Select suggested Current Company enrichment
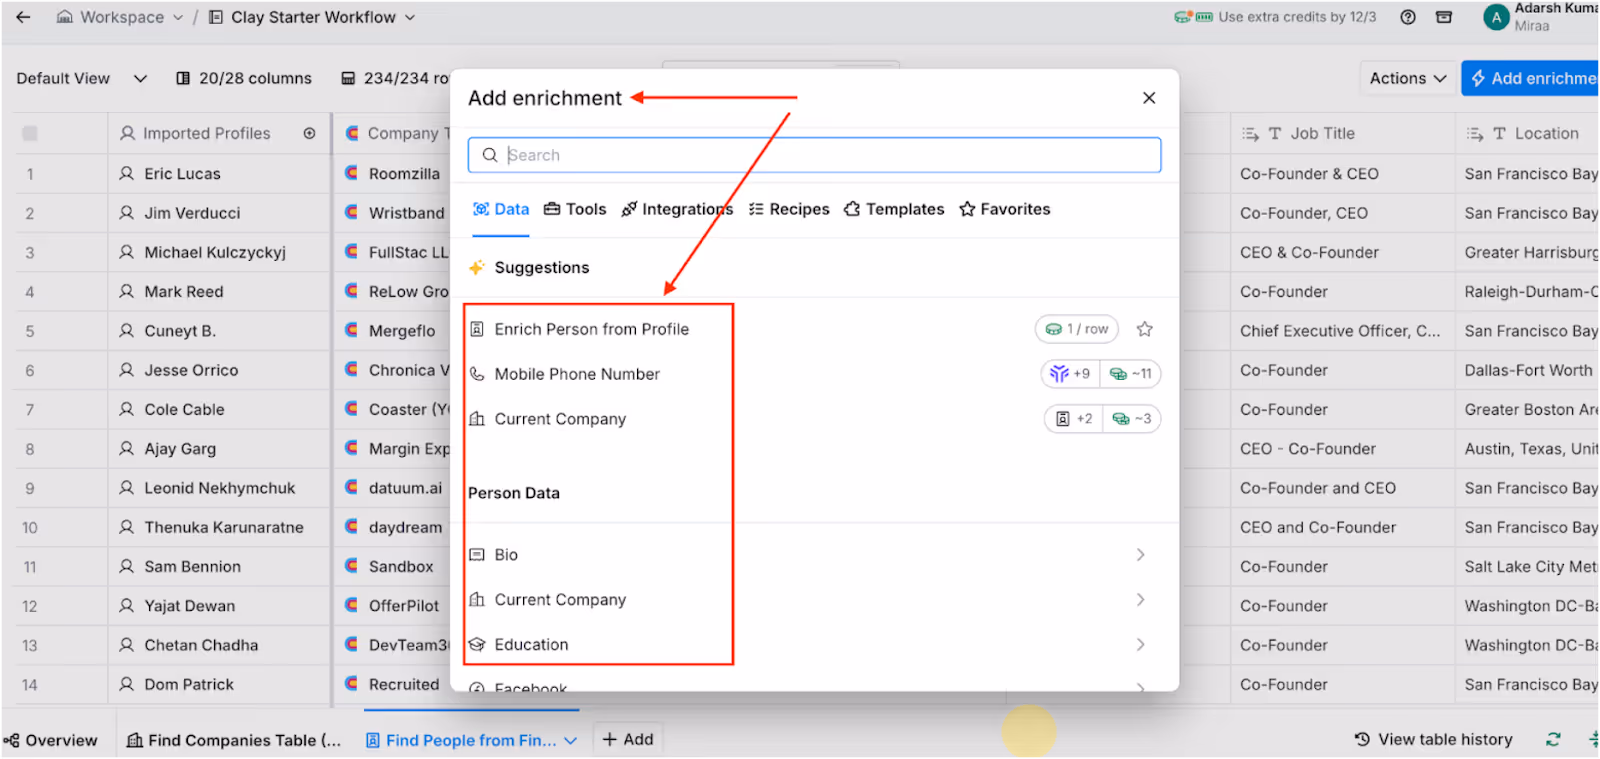Image resolution: width=1600 pixels, height=759 pixels. click(x=560, y=419)
